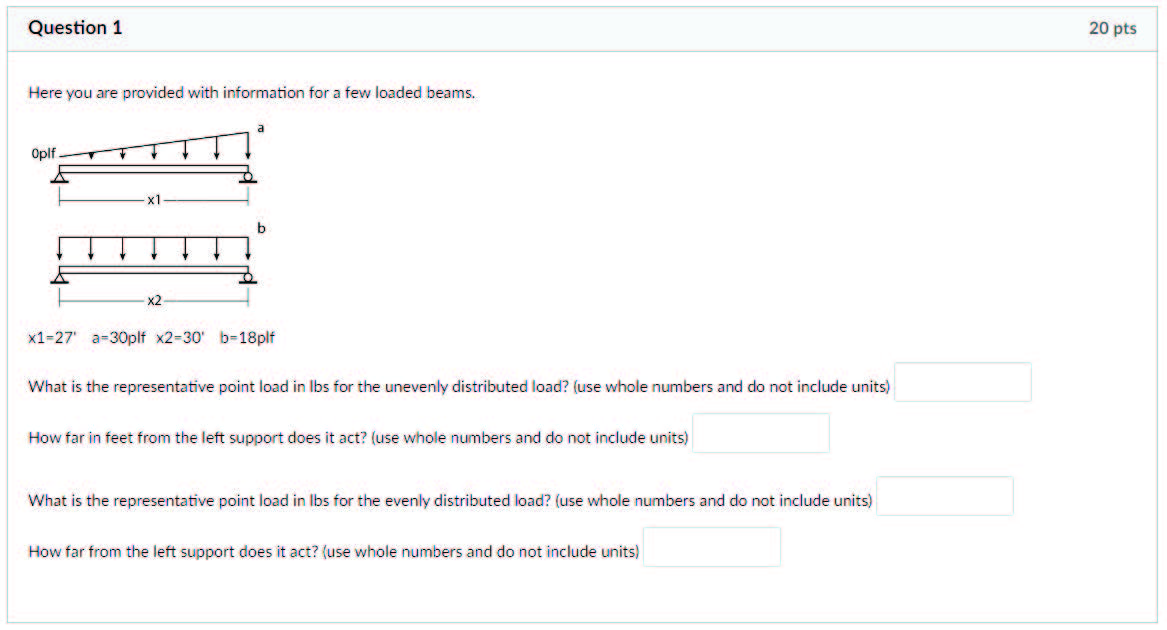Click the roller support of the bottom beam

pos(246,277)
